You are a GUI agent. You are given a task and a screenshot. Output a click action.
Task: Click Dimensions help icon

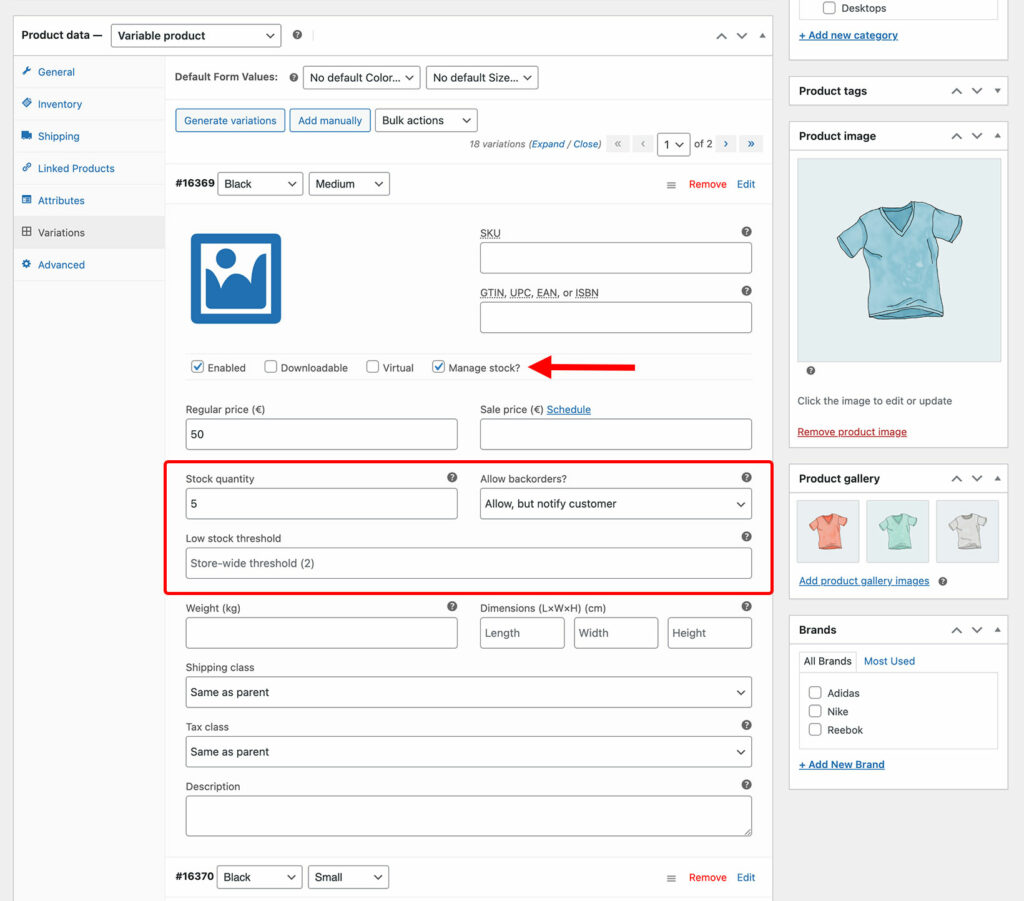(x=746, y=607)
